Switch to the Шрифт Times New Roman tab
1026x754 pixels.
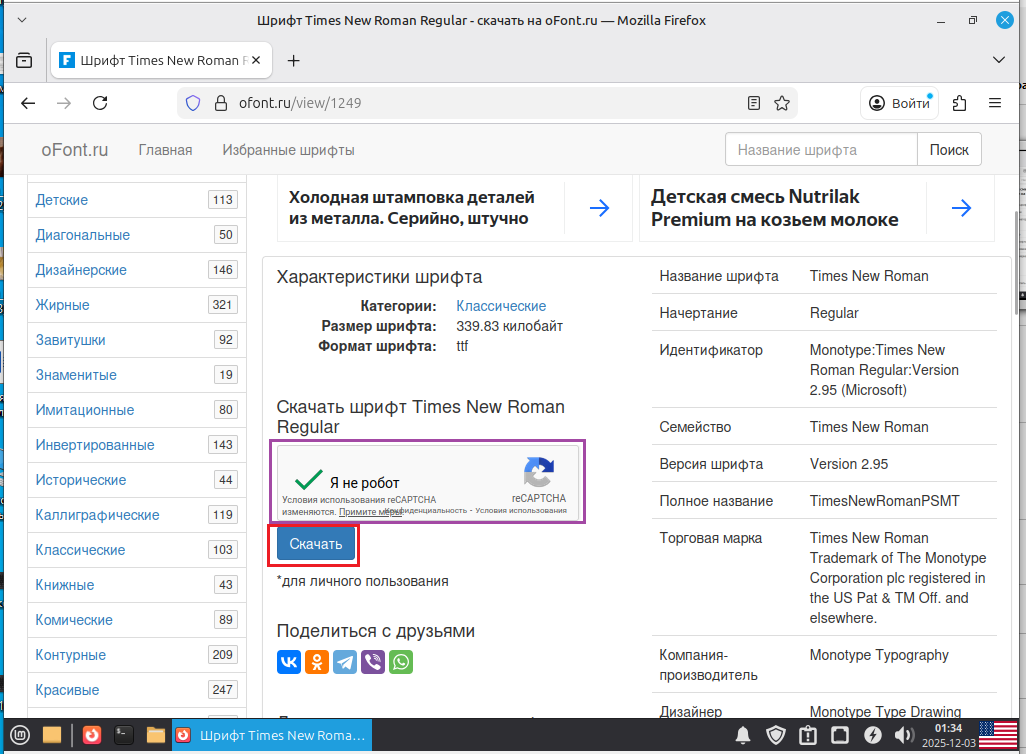tap(161, 60)
